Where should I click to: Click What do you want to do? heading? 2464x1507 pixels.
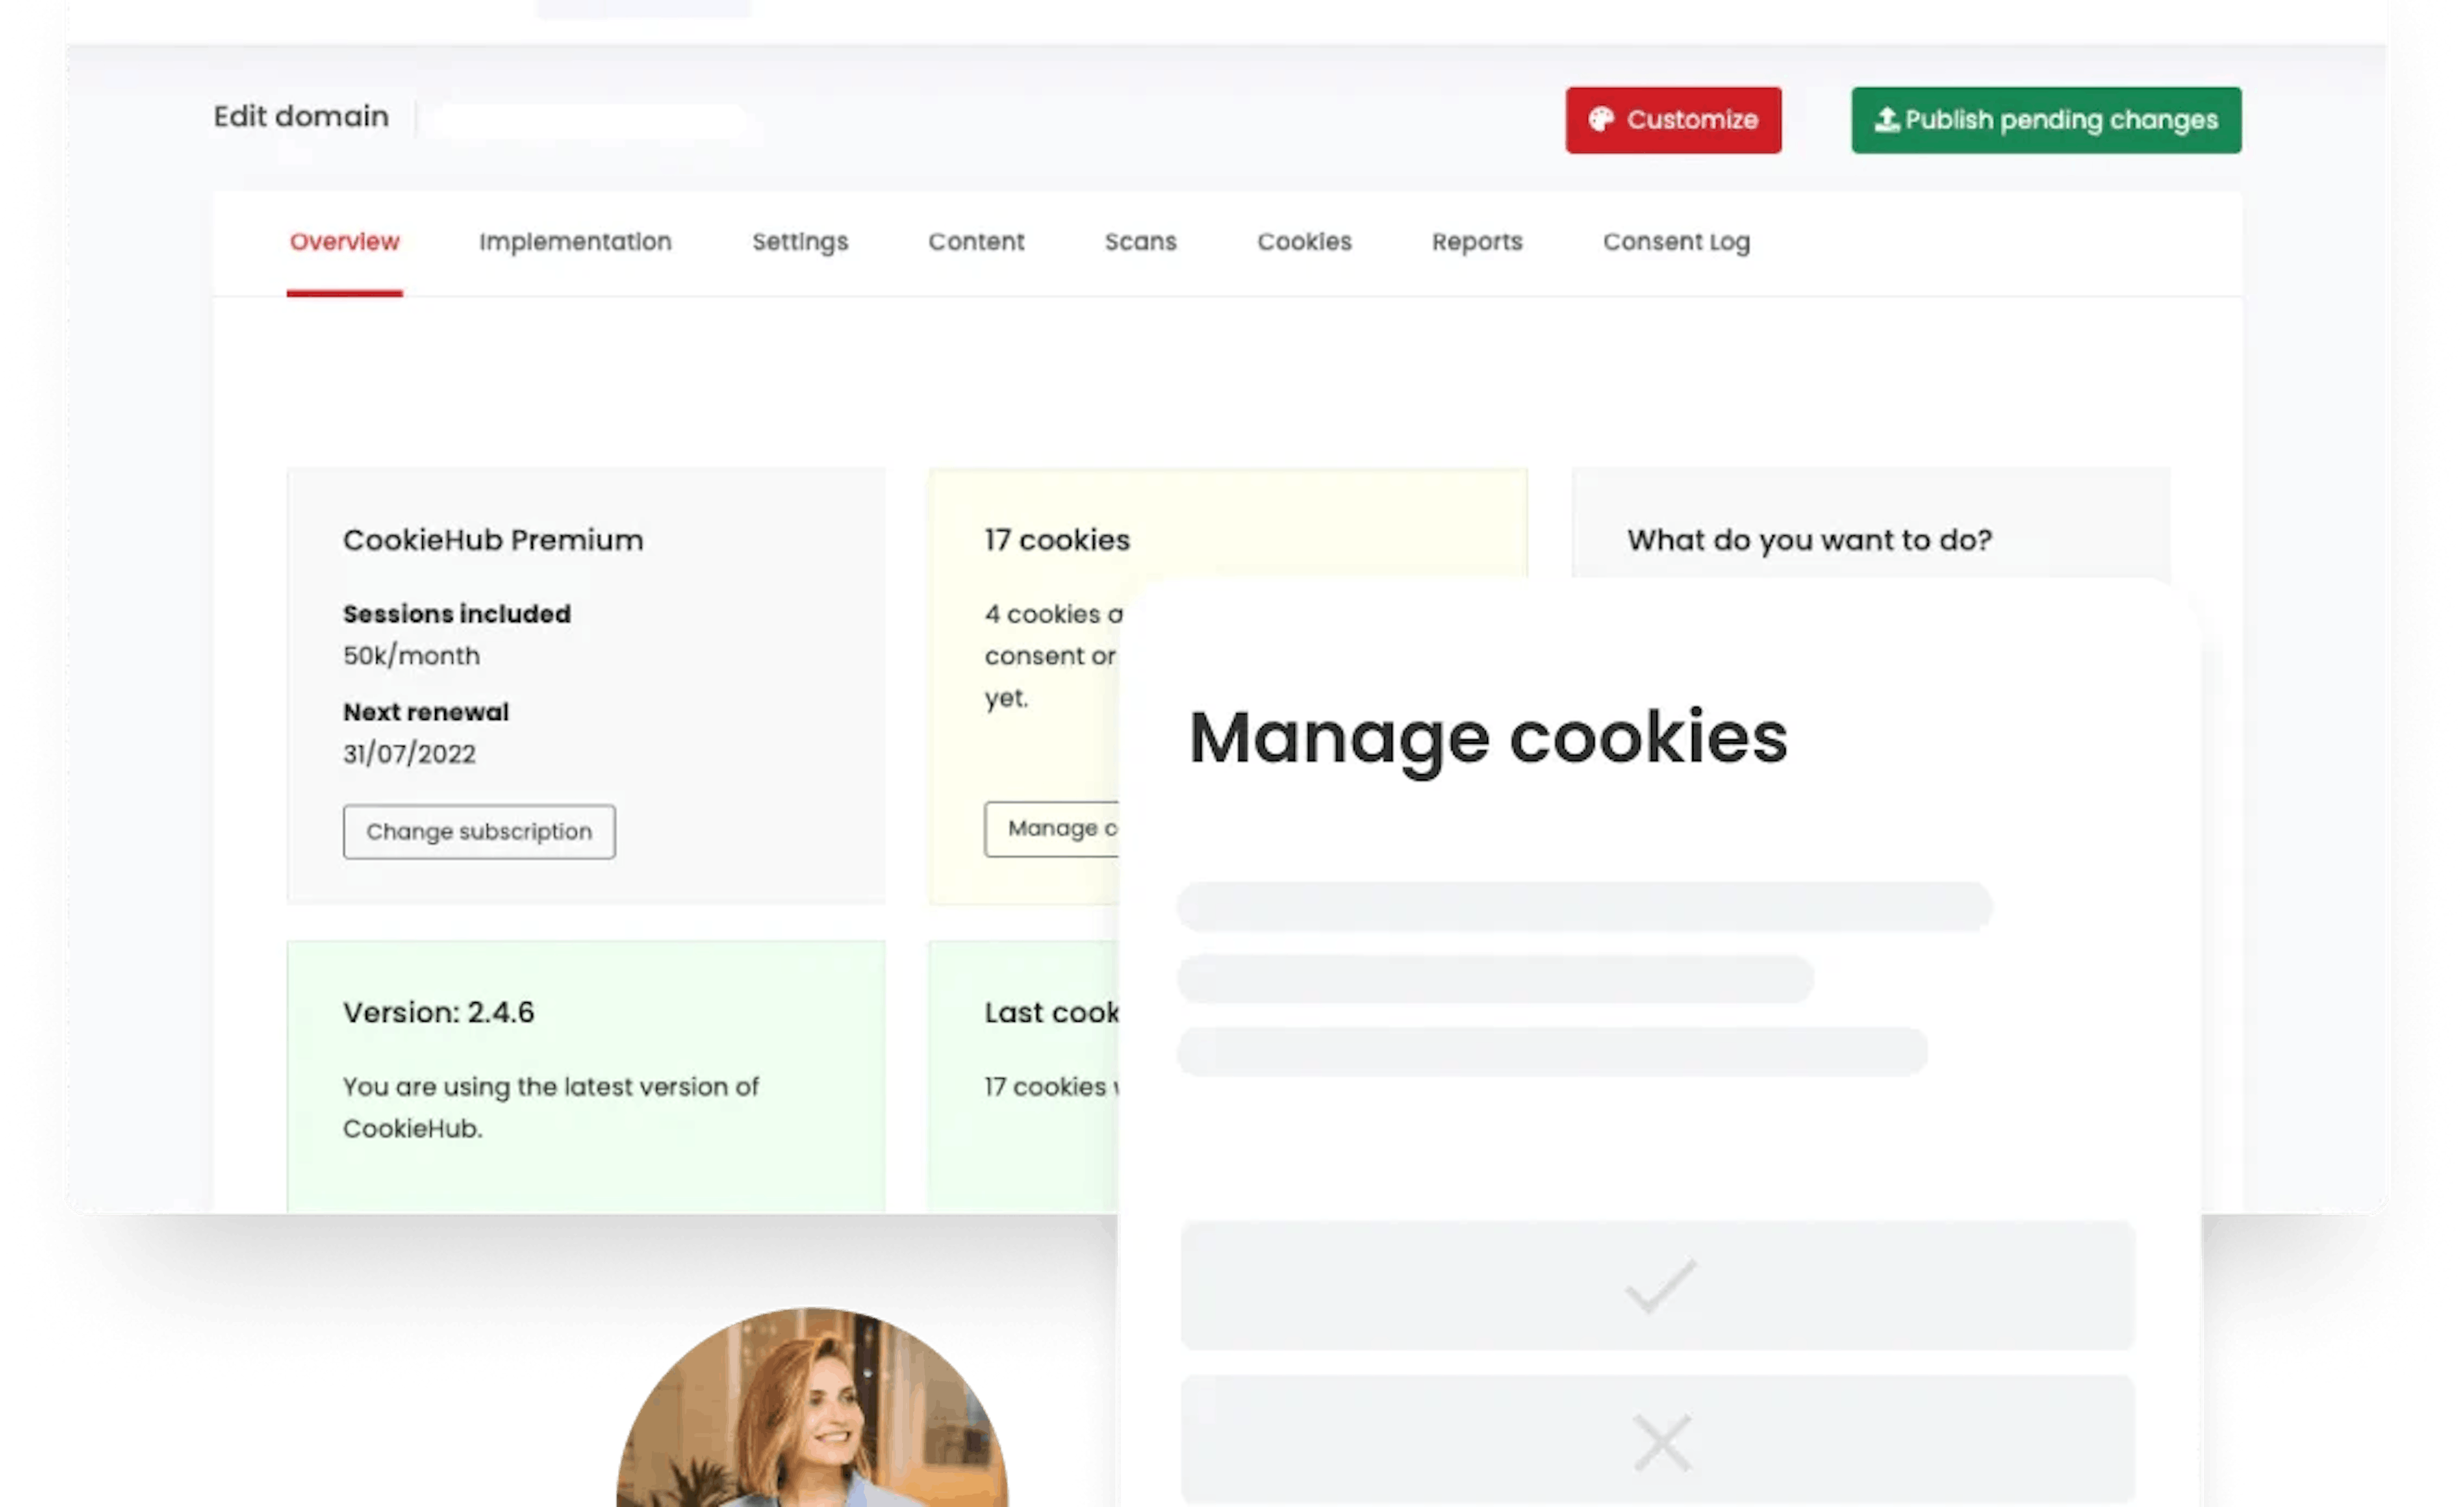pyautogui.click(x=1809, y=540)
